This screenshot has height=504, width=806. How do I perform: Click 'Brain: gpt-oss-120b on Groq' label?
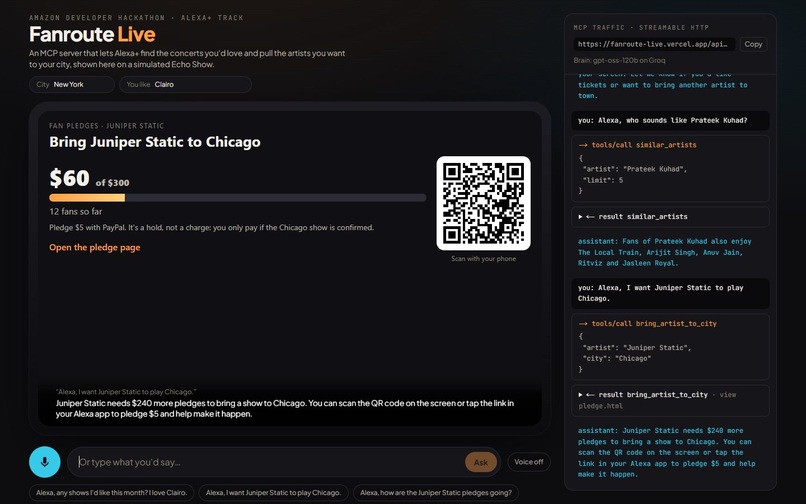(619, 60)
